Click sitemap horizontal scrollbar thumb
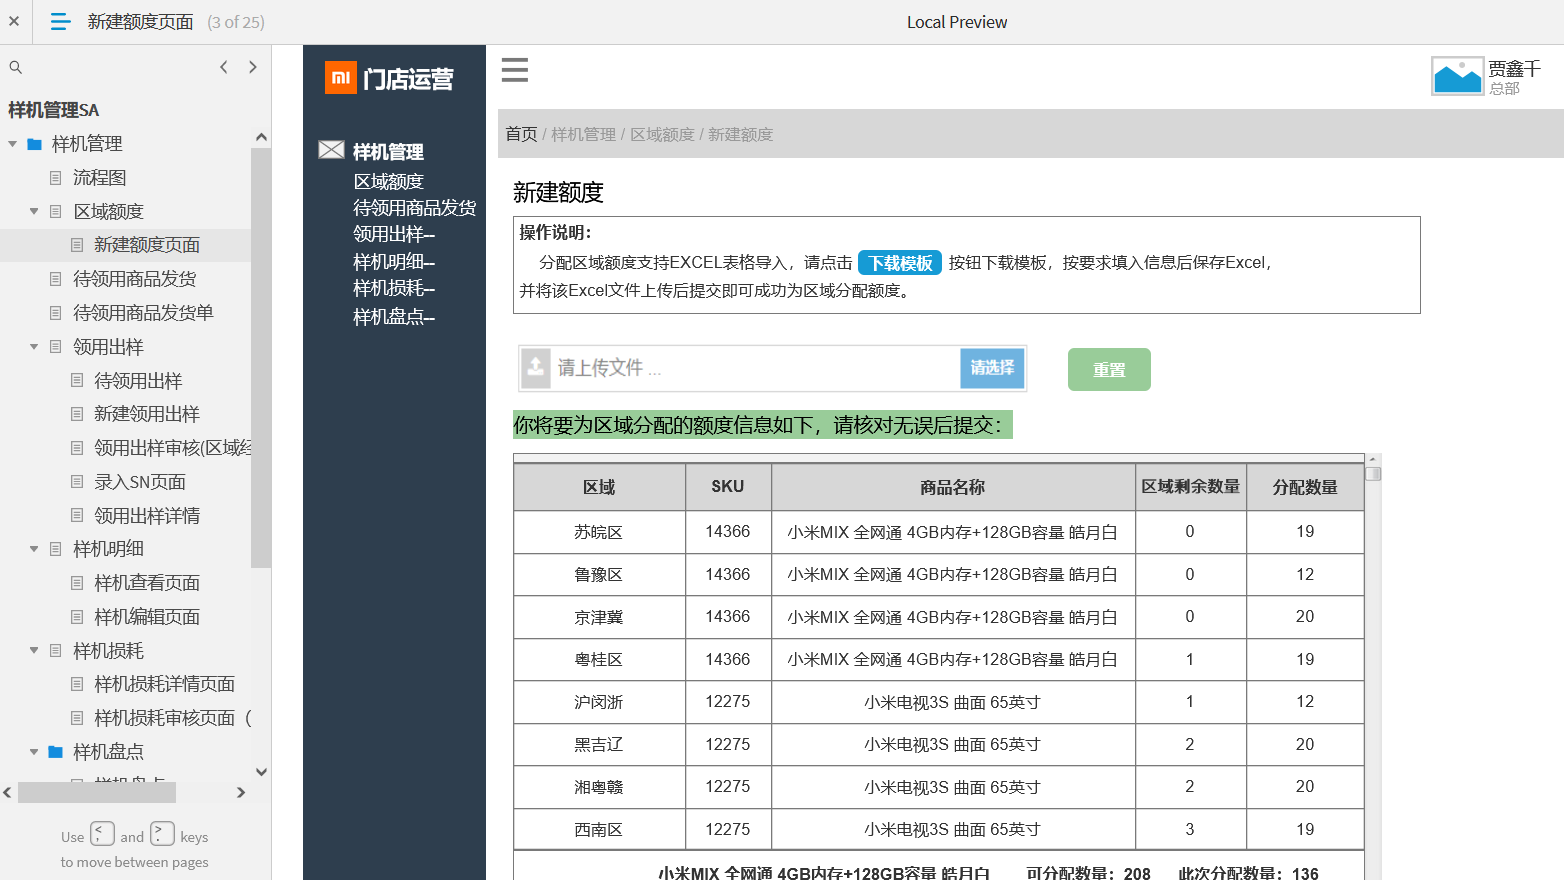Screen dimensions: 1564x880 point(97,792)
